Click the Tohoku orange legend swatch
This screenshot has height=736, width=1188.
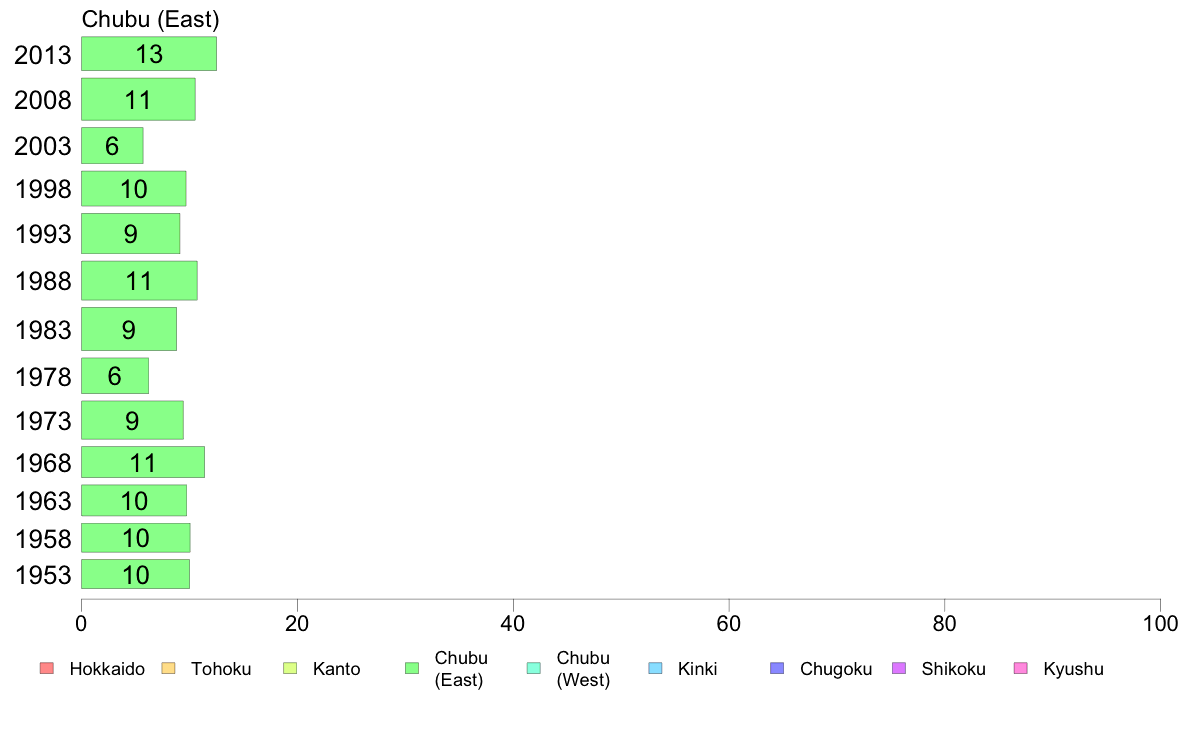[x=168, y=669]
